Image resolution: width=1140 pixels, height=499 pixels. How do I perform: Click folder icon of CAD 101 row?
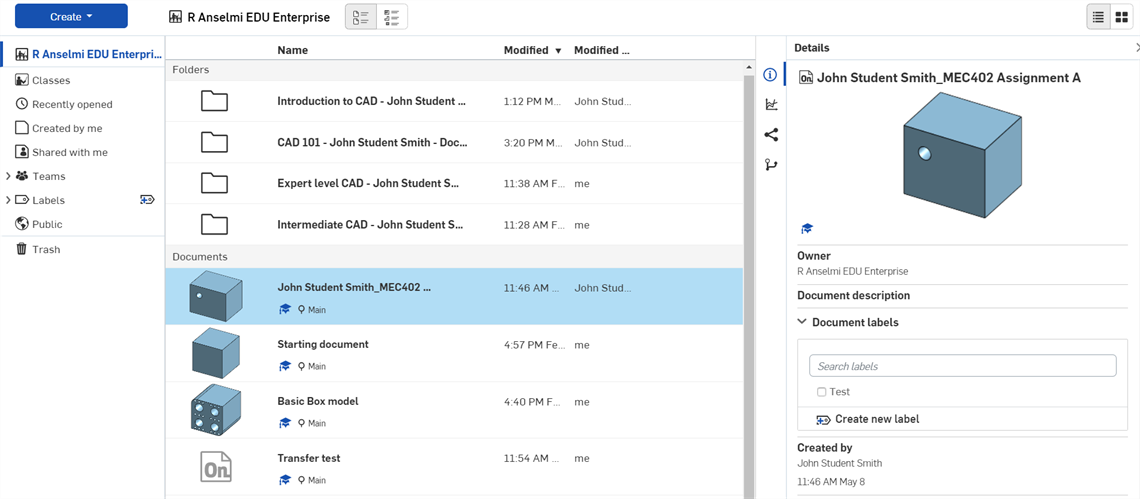pyautogui.click(x=214, y=143)
